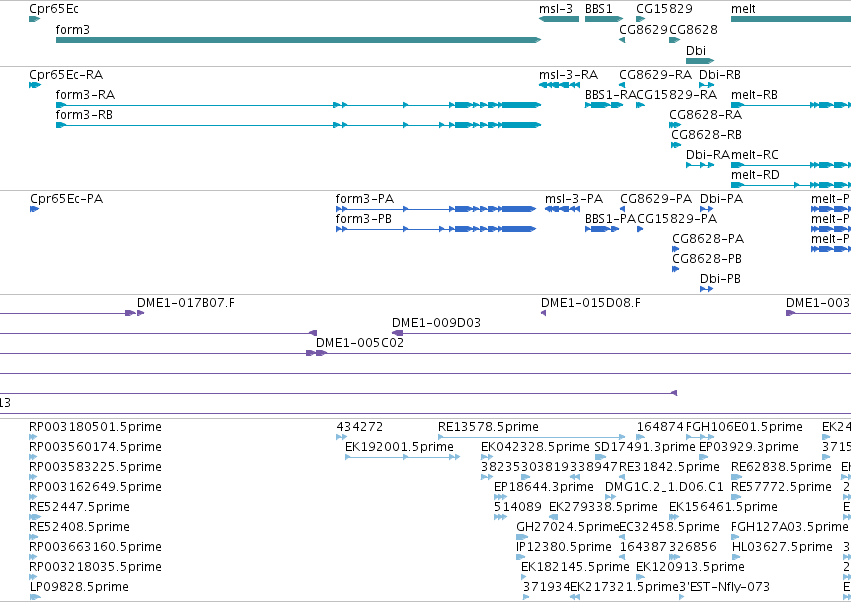The image size is (851, 602).
Task: Click the RE62838.5prime EST label
Action: (x=781, y=467)
